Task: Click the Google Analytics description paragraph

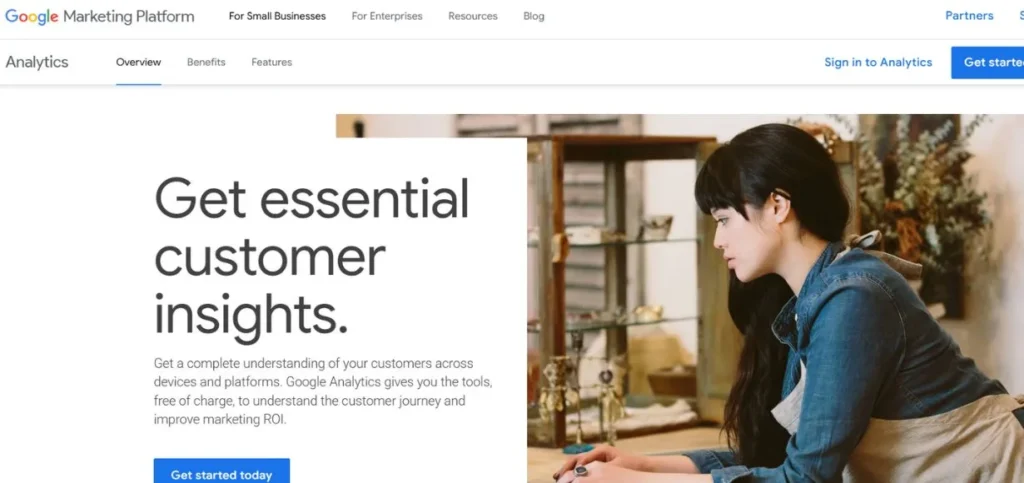Action: point(323,391)
